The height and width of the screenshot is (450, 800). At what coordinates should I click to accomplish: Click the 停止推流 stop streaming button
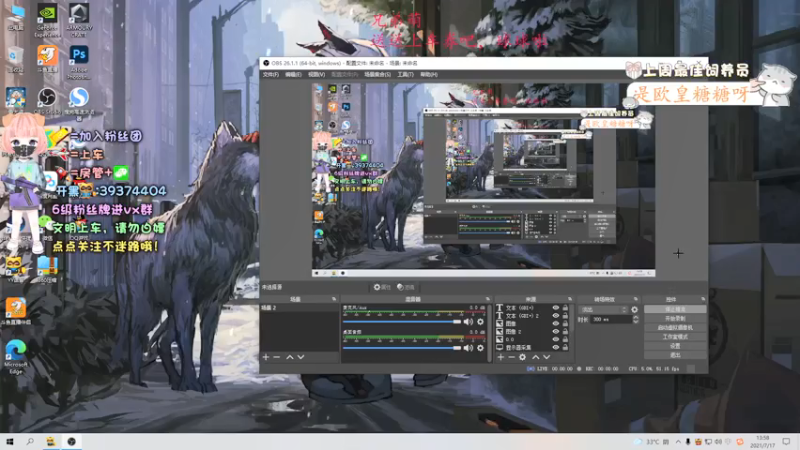point(675,309)
